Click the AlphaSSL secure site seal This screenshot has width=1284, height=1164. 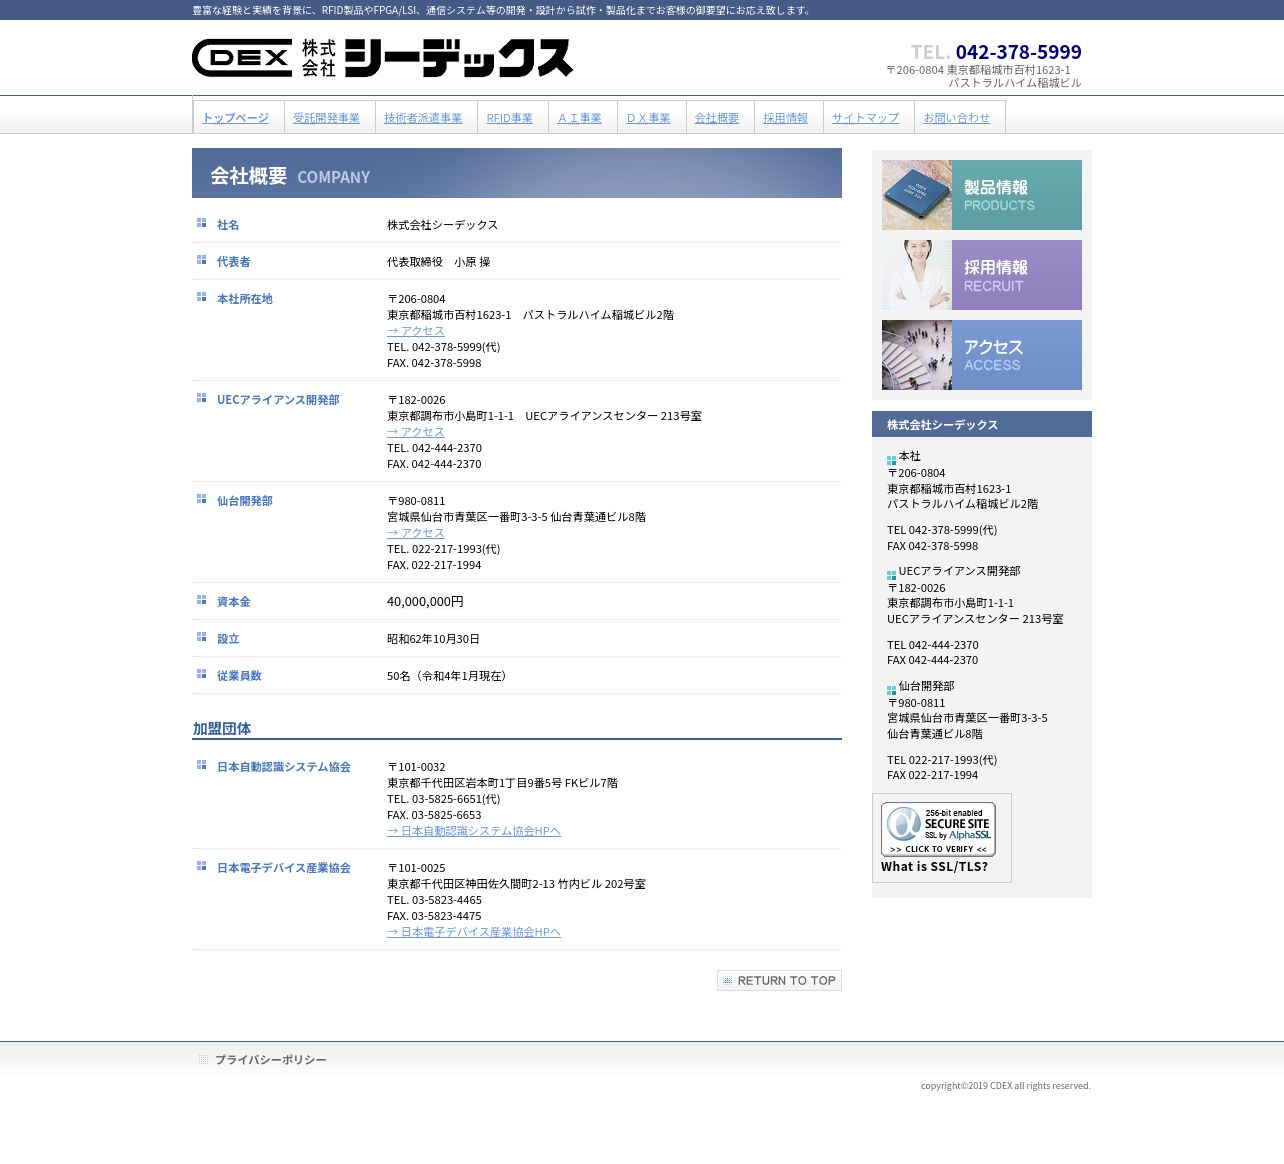tap(938, 829)
